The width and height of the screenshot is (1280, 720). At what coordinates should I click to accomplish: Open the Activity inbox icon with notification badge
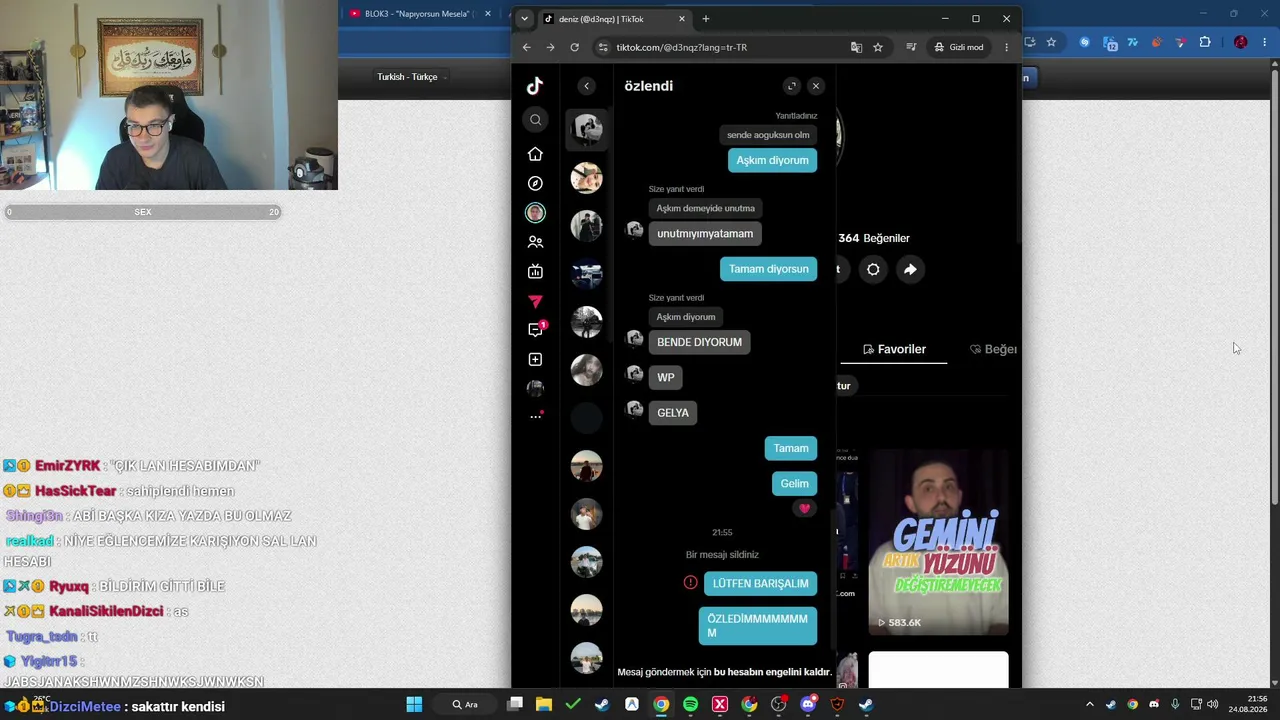[x=536, y=329]
